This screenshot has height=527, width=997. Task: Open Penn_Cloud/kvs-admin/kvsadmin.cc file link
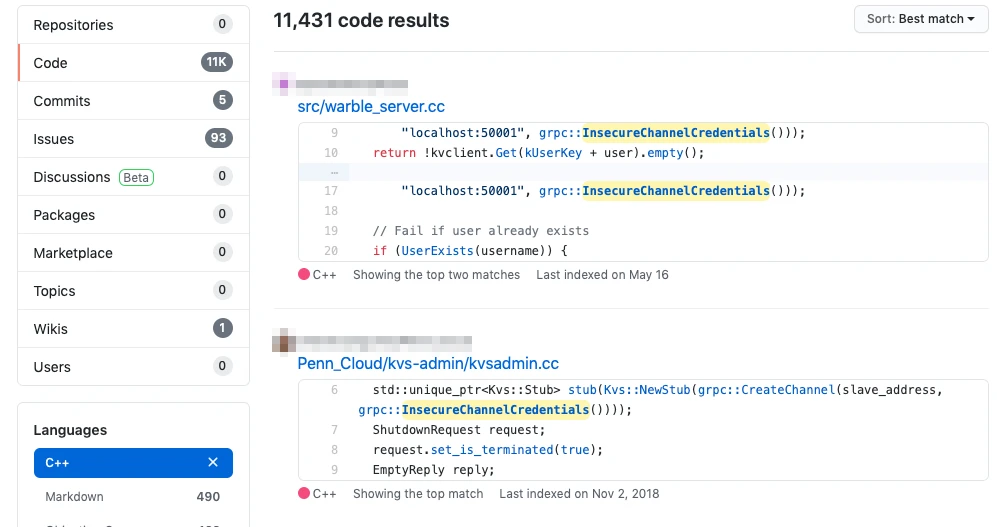pos(428,364)
